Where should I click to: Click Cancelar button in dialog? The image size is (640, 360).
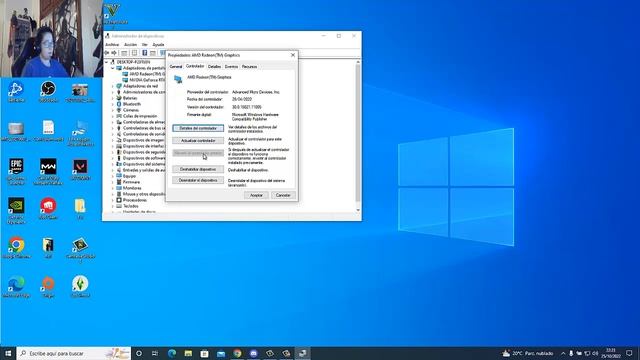pos(283,195)
